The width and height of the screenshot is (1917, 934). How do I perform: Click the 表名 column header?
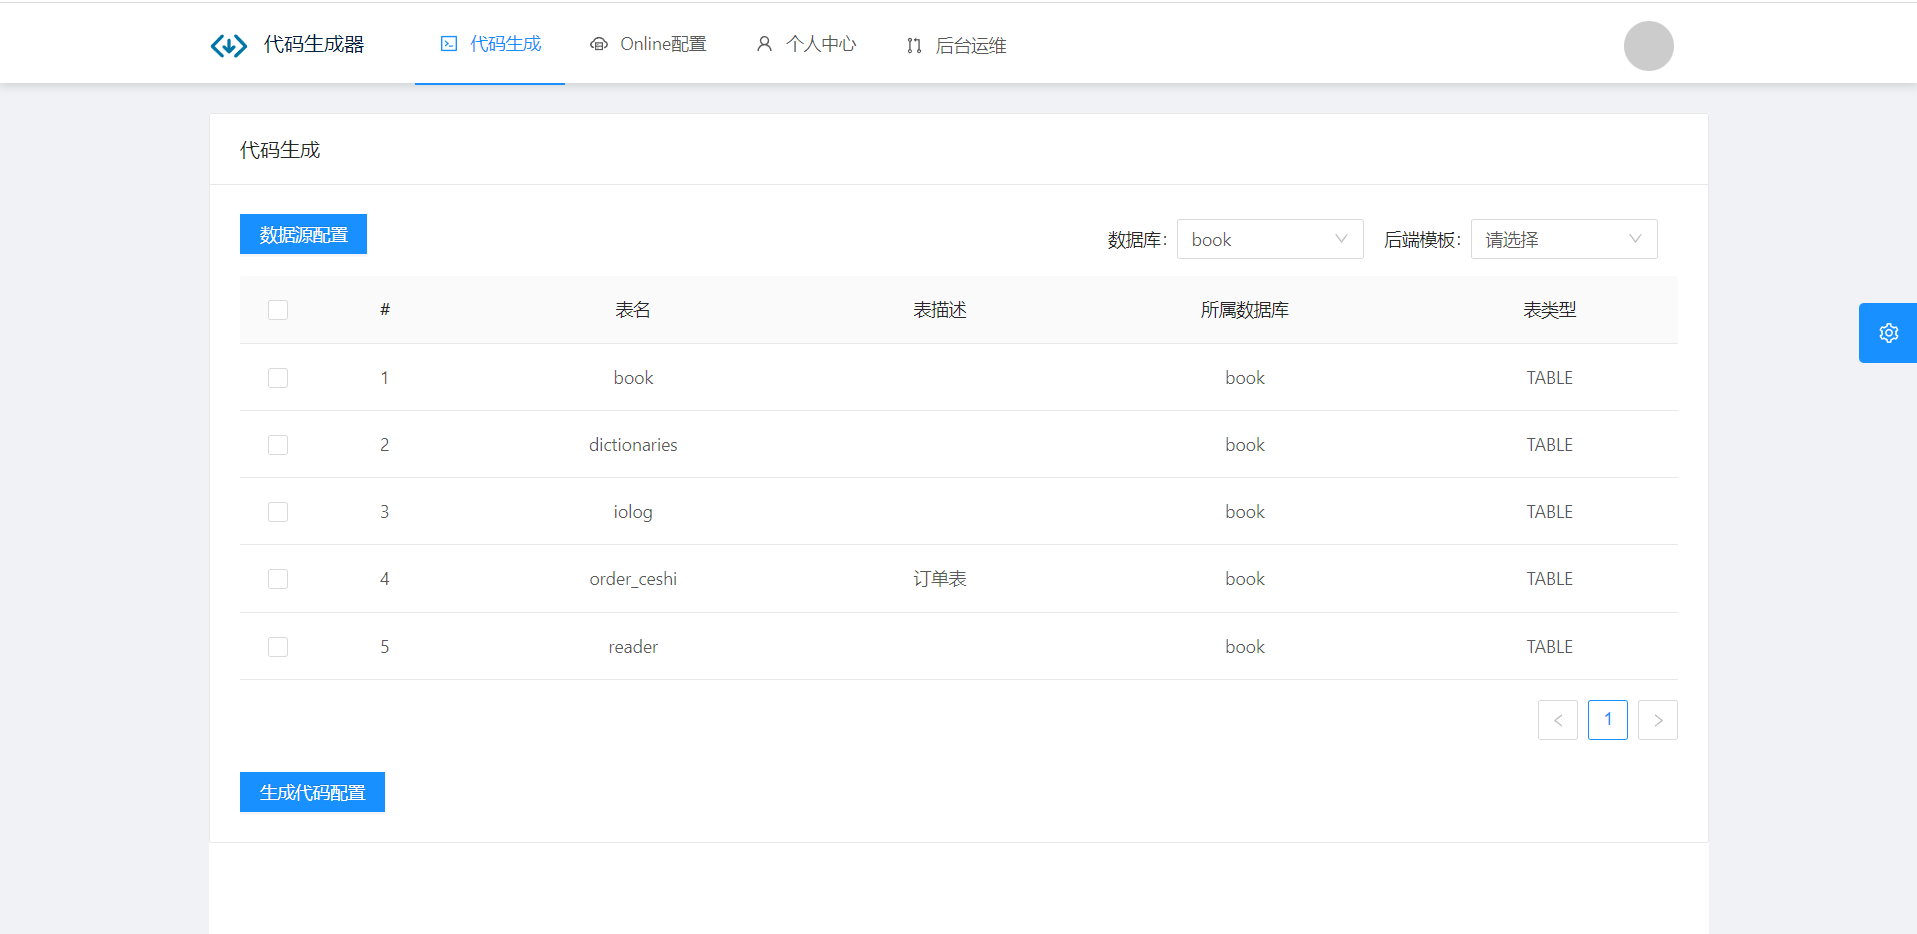633,310
